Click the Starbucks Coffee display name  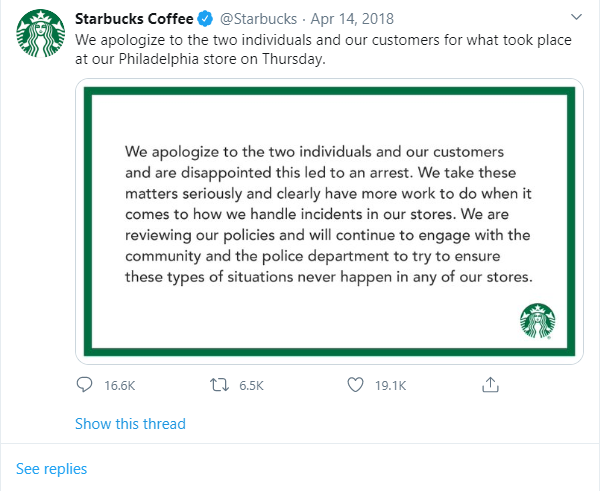(134, 19)
